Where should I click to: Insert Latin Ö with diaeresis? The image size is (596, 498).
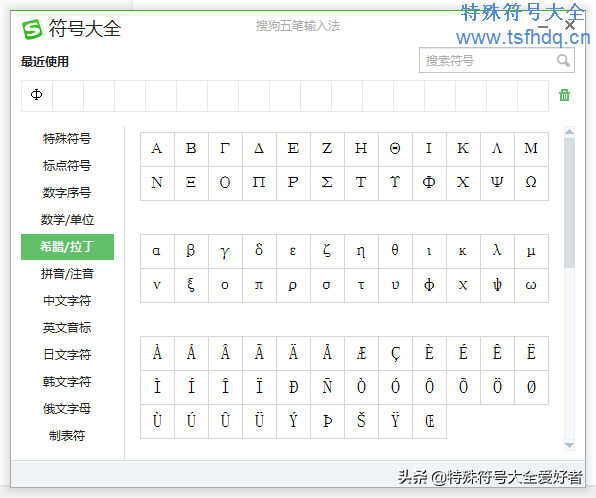coord(497,387)
